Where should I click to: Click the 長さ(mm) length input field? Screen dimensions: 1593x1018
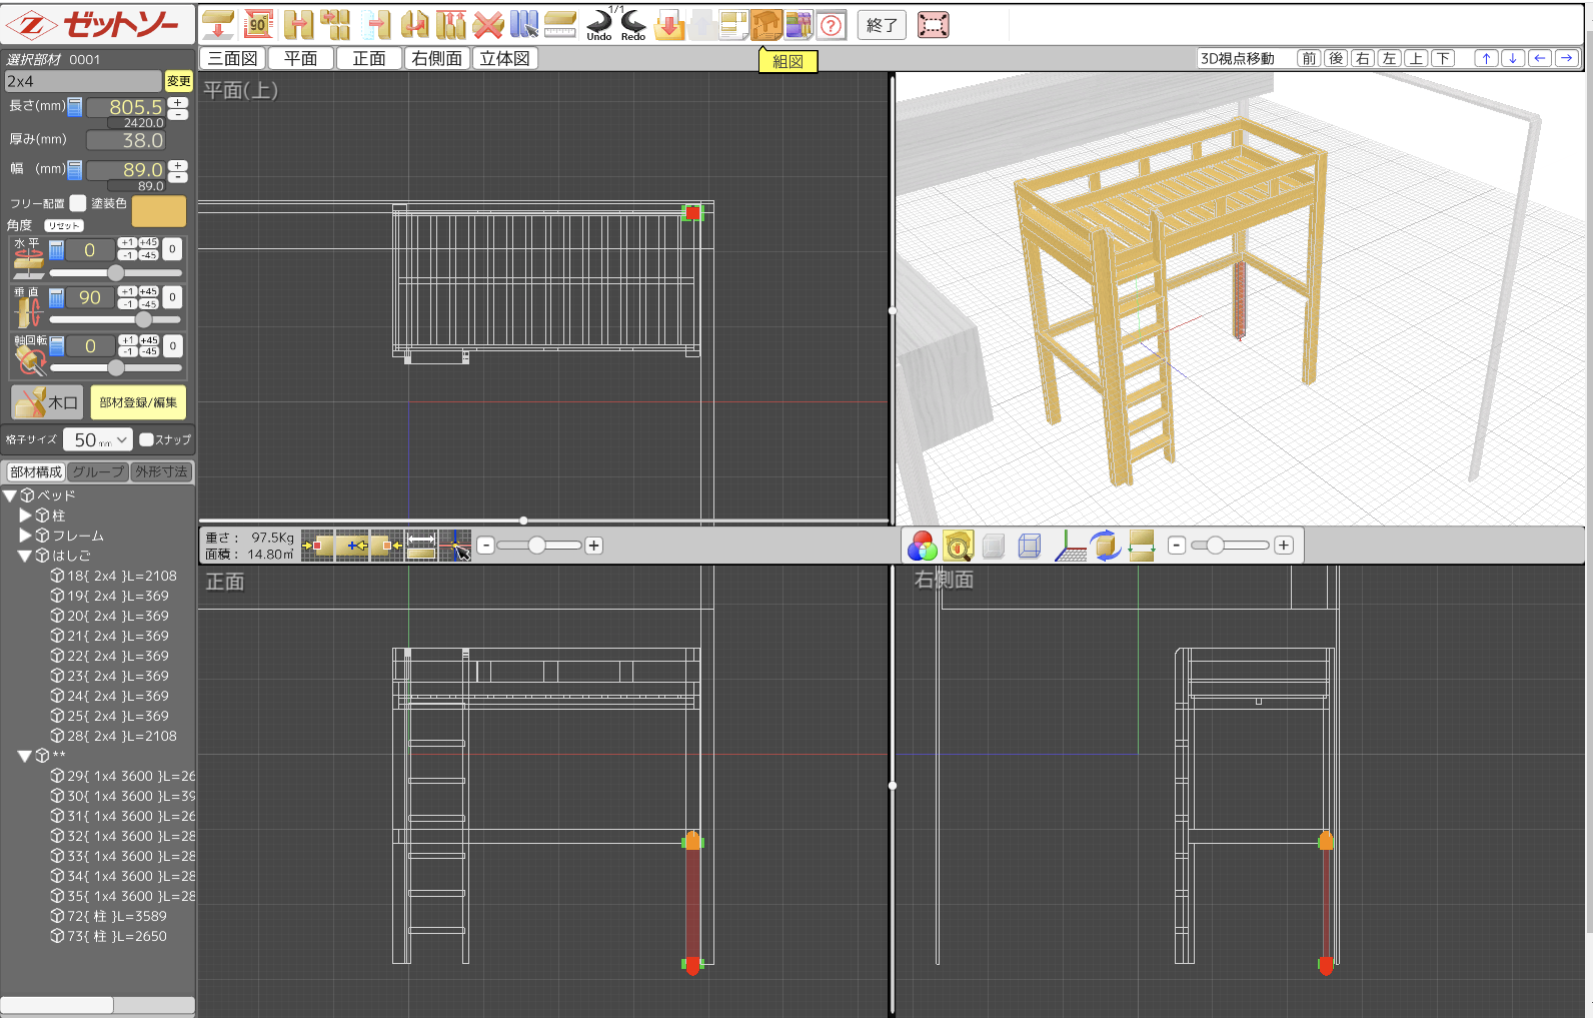pos(126,107)
